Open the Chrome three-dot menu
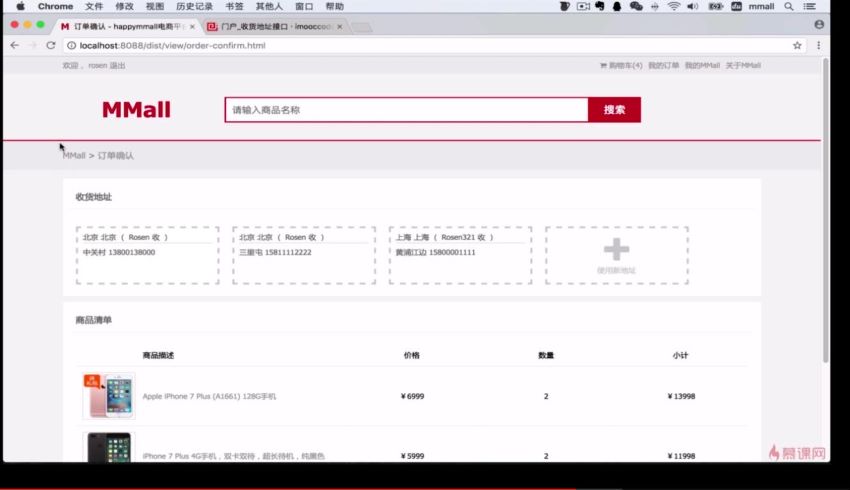This screenshot has width=850, height=490. point(819,45)
